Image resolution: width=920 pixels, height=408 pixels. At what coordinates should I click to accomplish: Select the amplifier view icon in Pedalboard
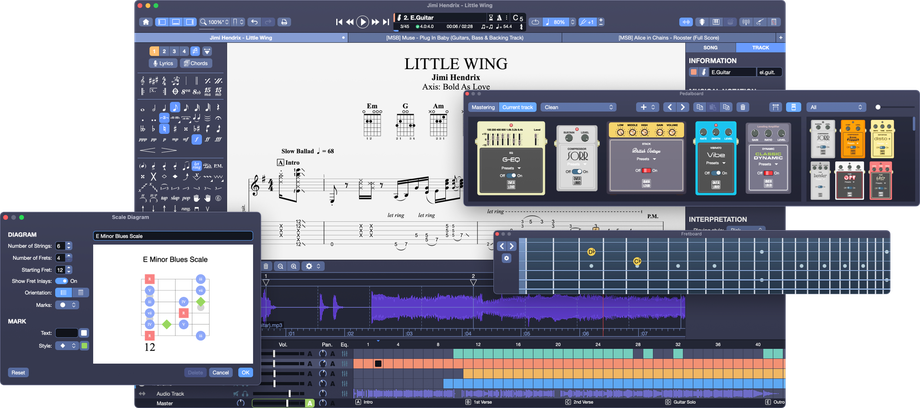click(776, 107)
